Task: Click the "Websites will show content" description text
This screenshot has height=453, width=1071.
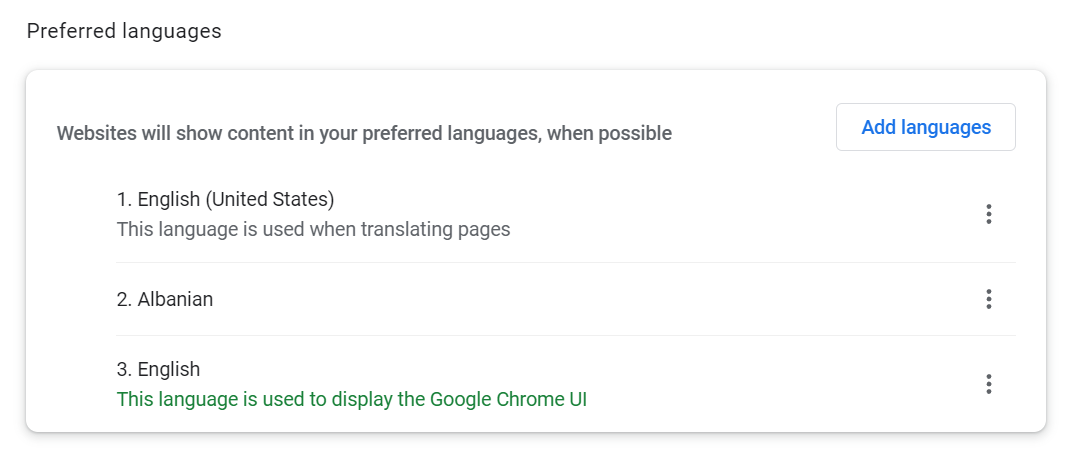Action: pyautogui.click(x=364, y=133)
